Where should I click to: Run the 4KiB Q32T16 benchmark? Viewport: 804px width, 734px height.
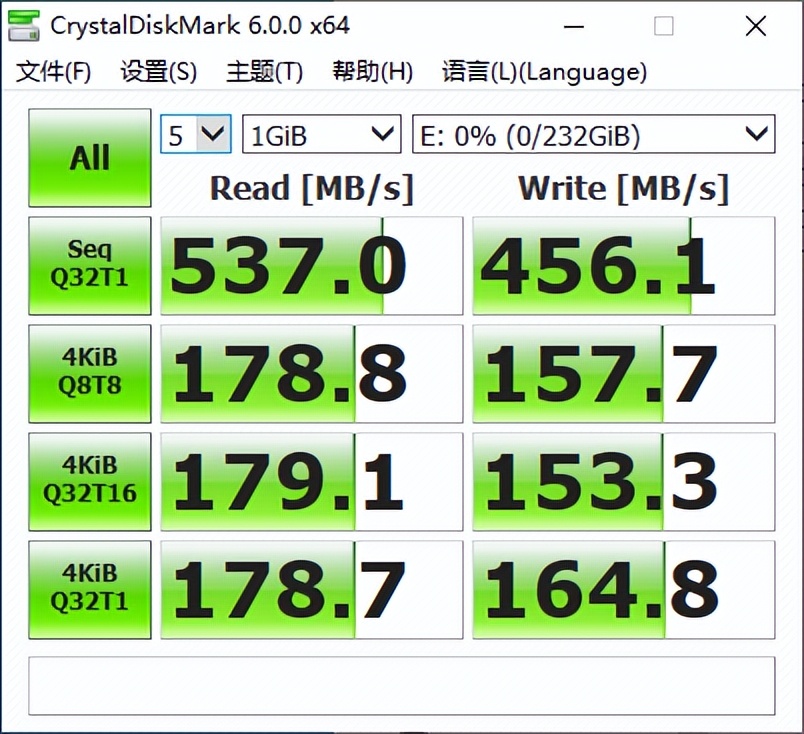coord(89,481)
